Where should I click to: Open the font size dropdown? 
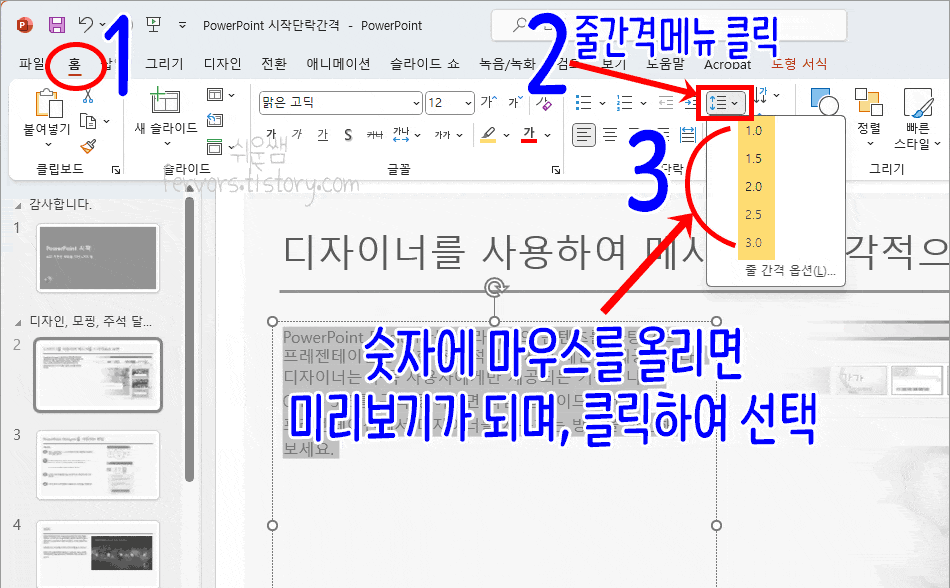click(448, 102)
